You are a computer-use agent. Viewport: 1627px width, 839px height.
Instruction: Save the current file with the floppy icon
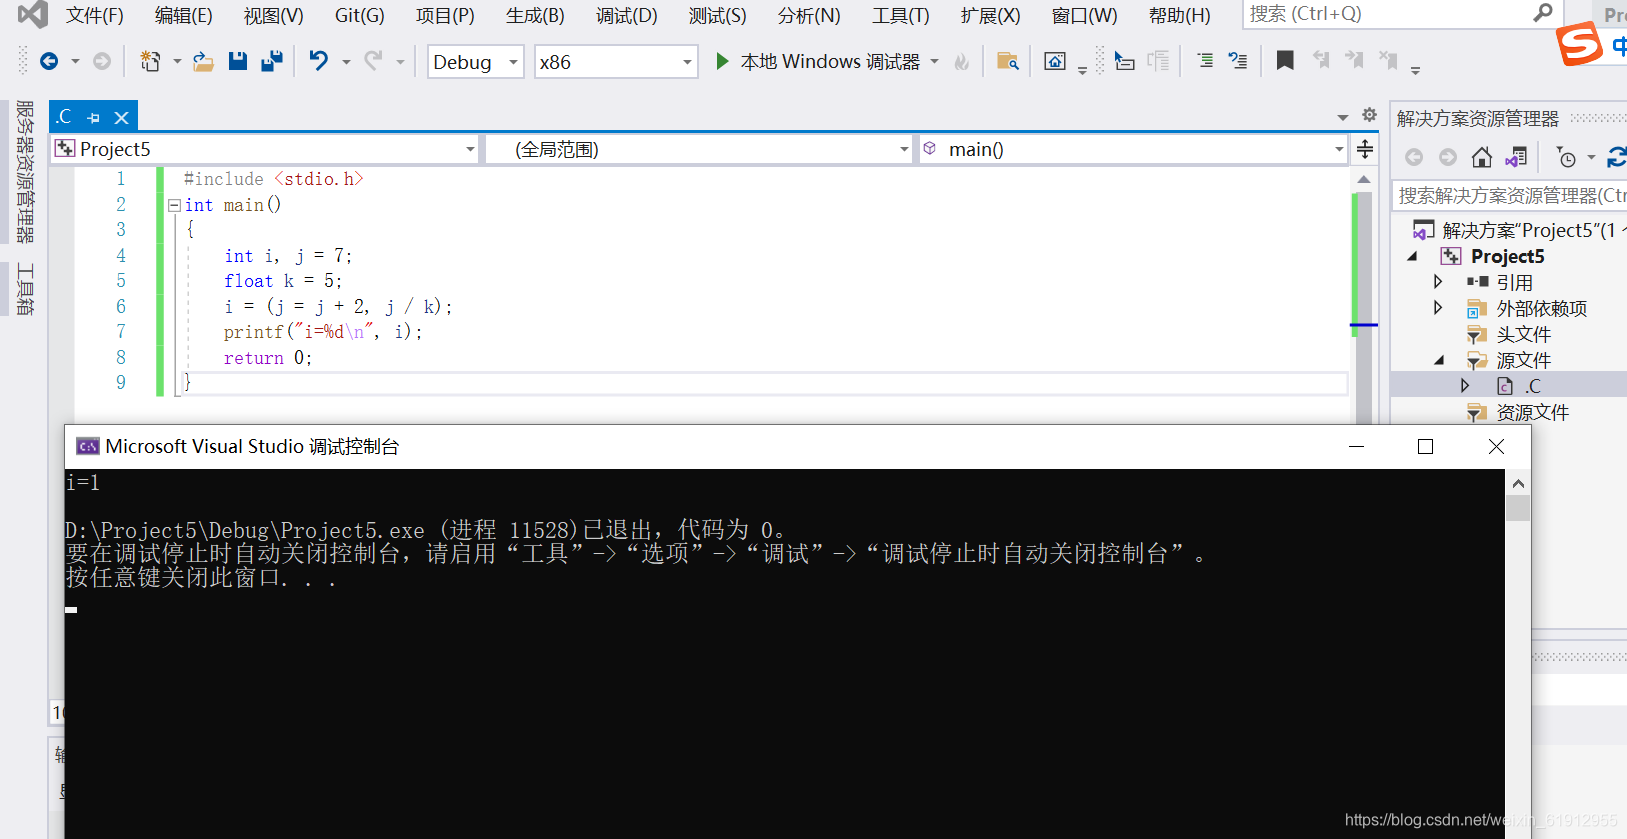tap(238, 62)
